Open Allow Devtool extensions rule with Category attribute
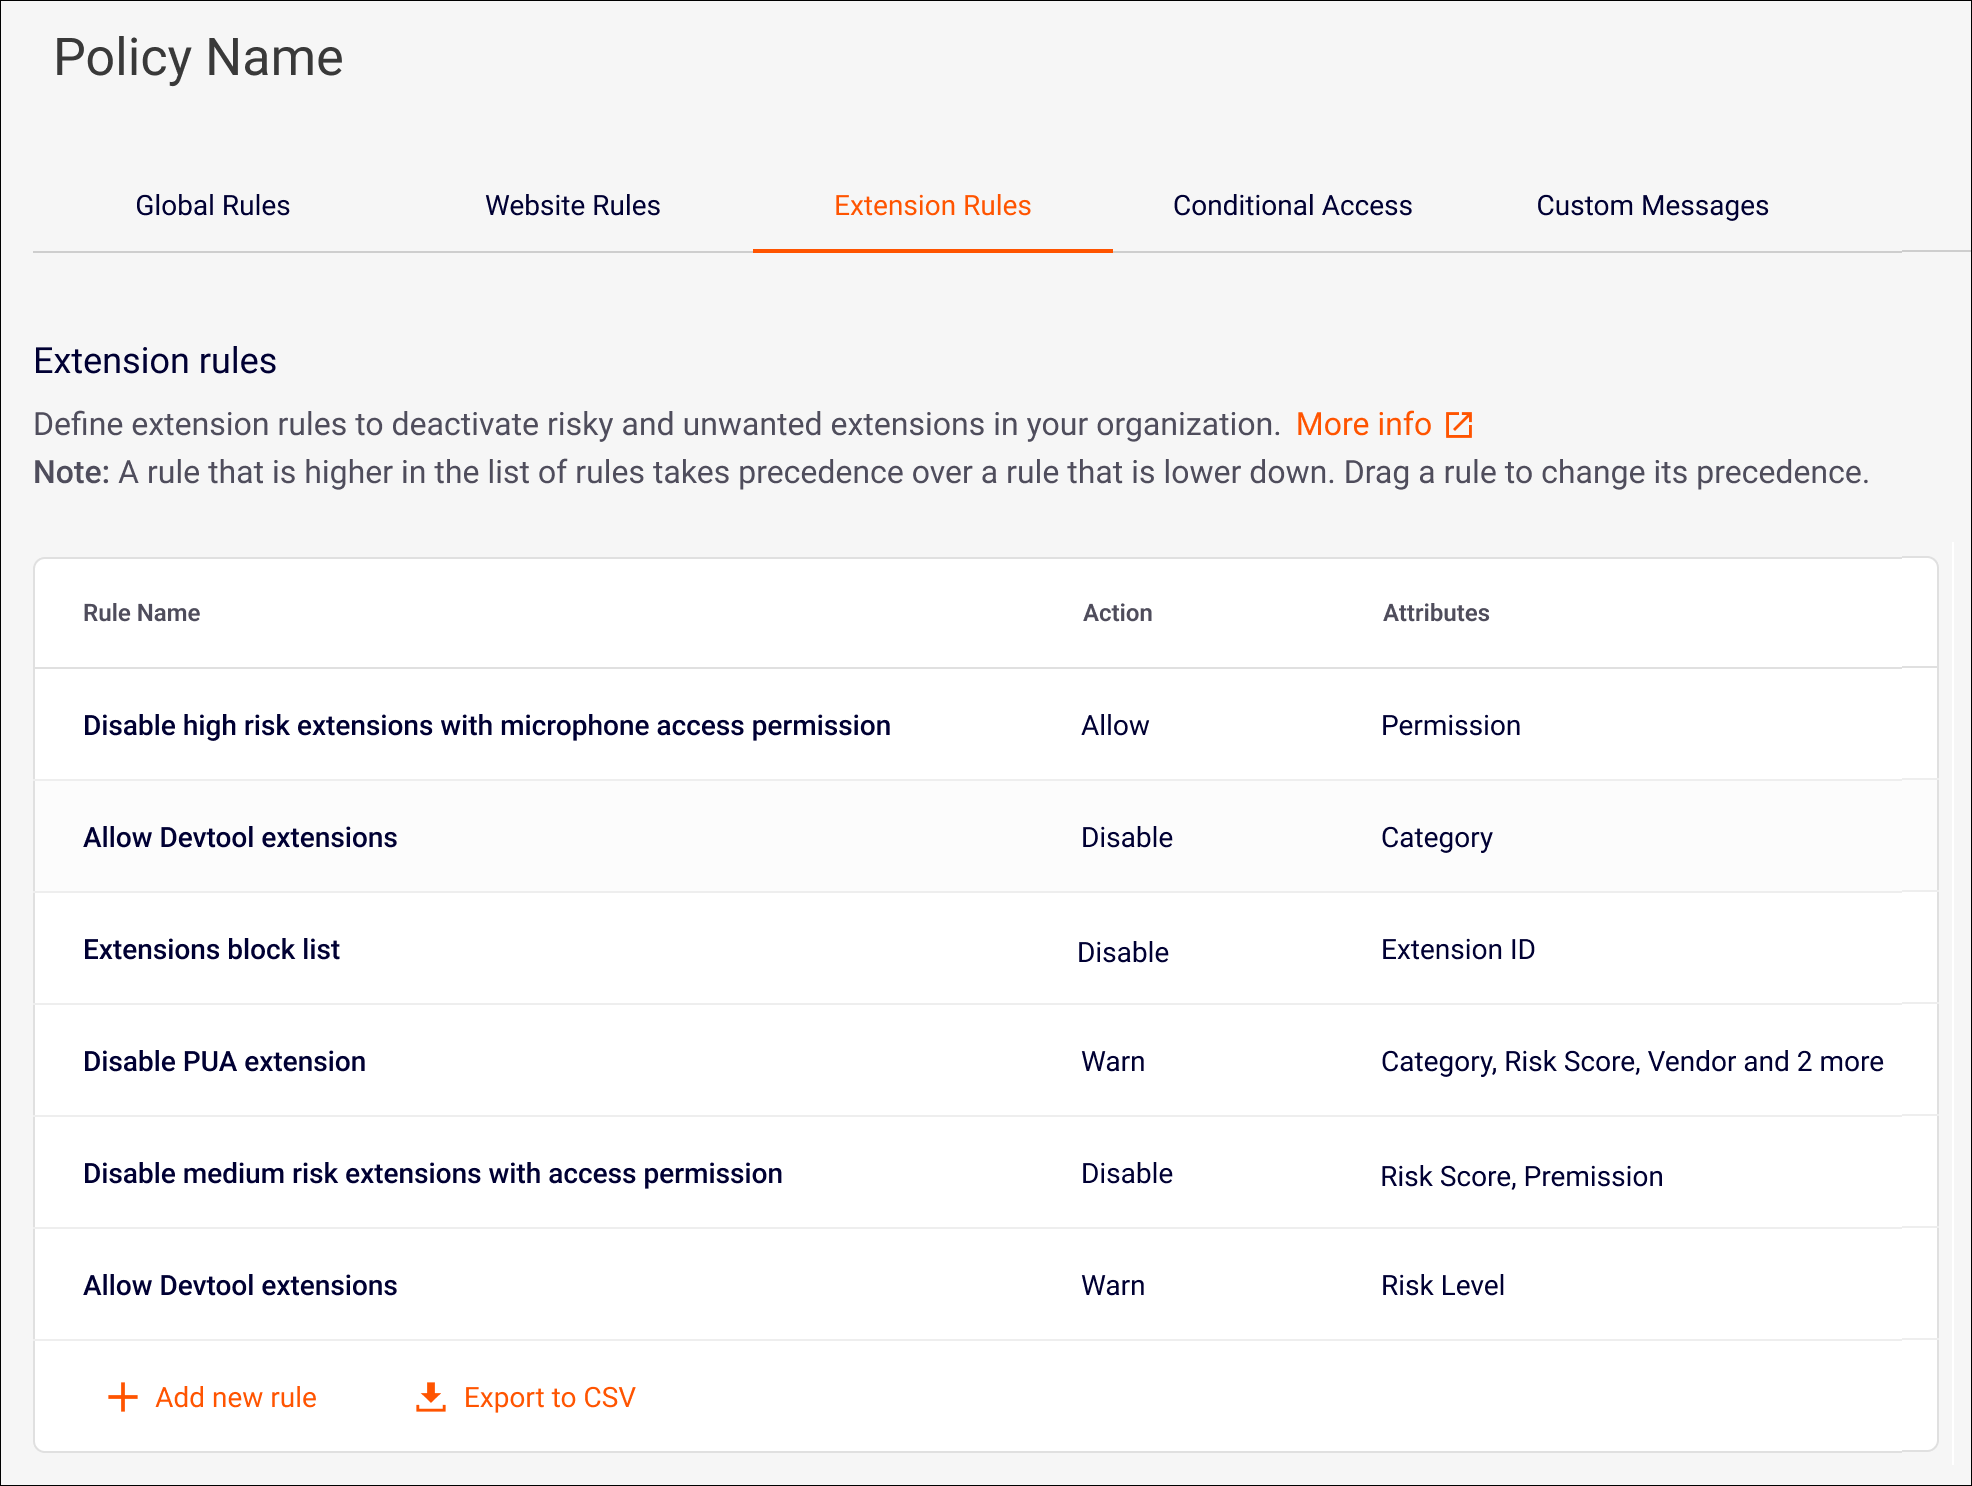The image size is (1972, 1486). (x=240, y=837)
